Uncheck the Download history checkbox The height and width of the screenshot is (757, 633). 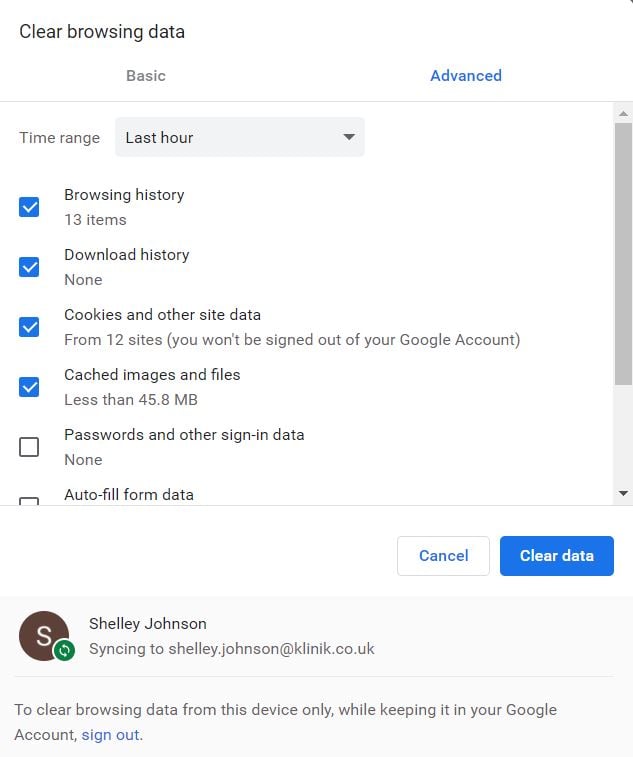(x=29, y=267)
